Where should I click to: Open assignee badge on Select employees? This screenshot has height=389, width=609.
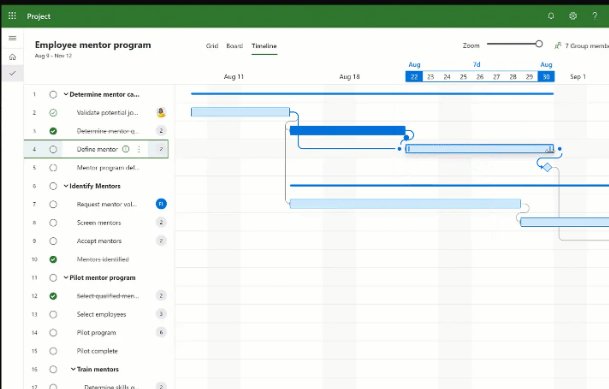click(x=161, y=314)
